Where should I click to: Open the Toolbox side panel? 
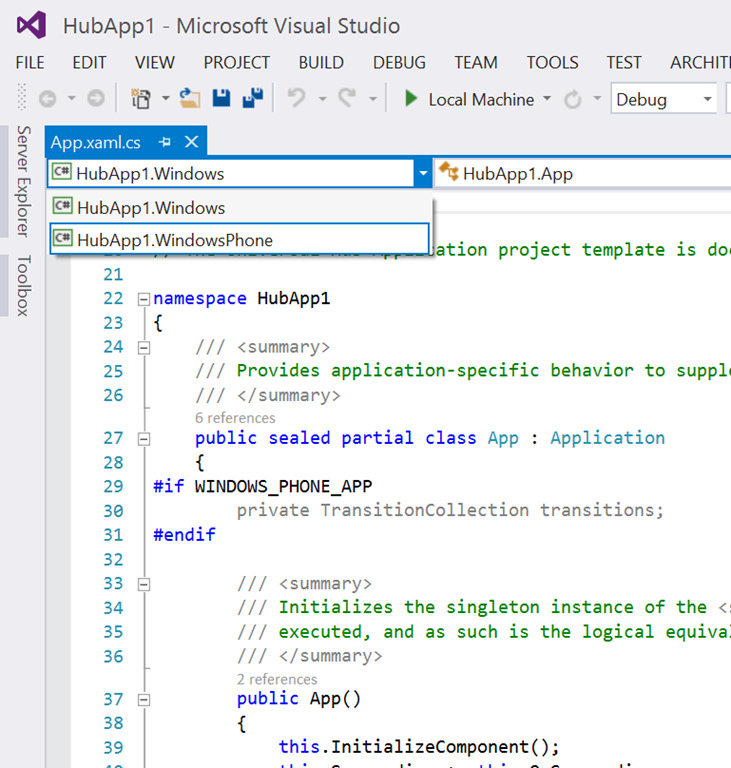24,285
